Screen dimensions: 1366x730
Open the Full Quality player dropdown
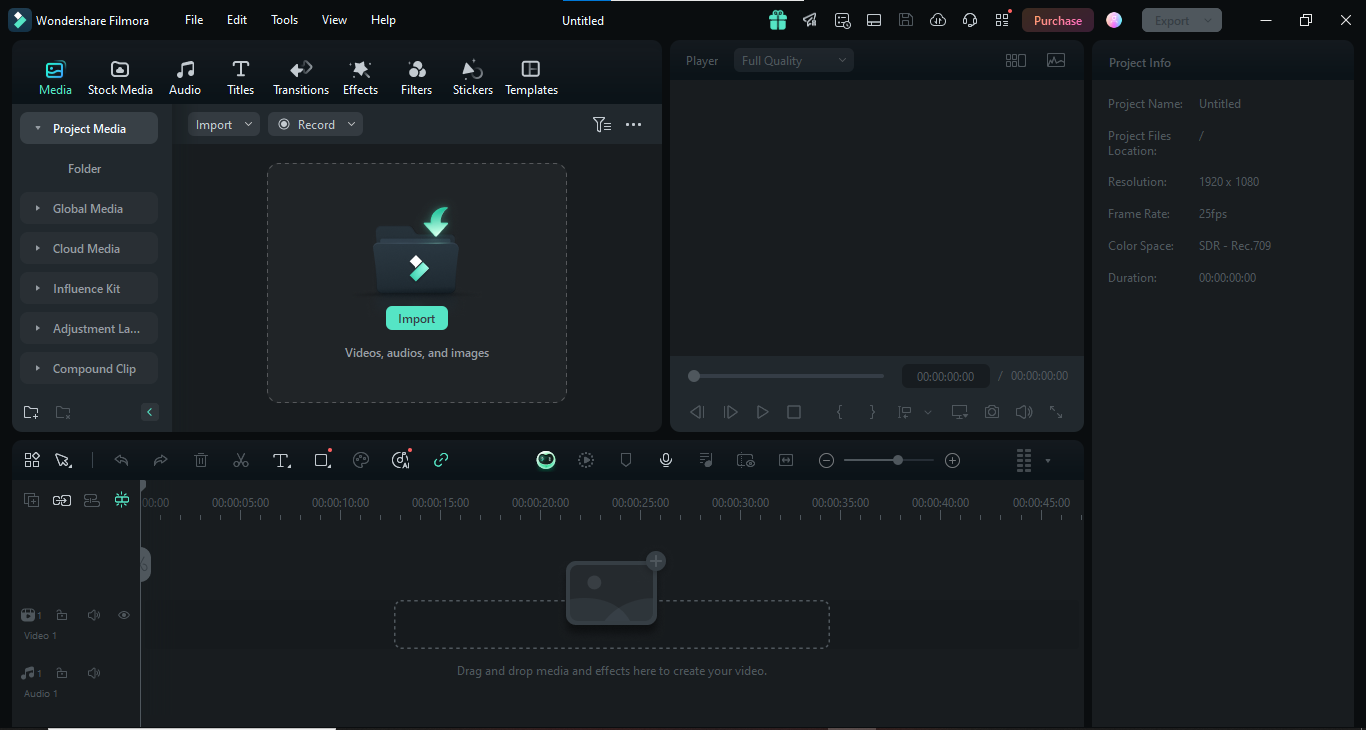(794, 60)
